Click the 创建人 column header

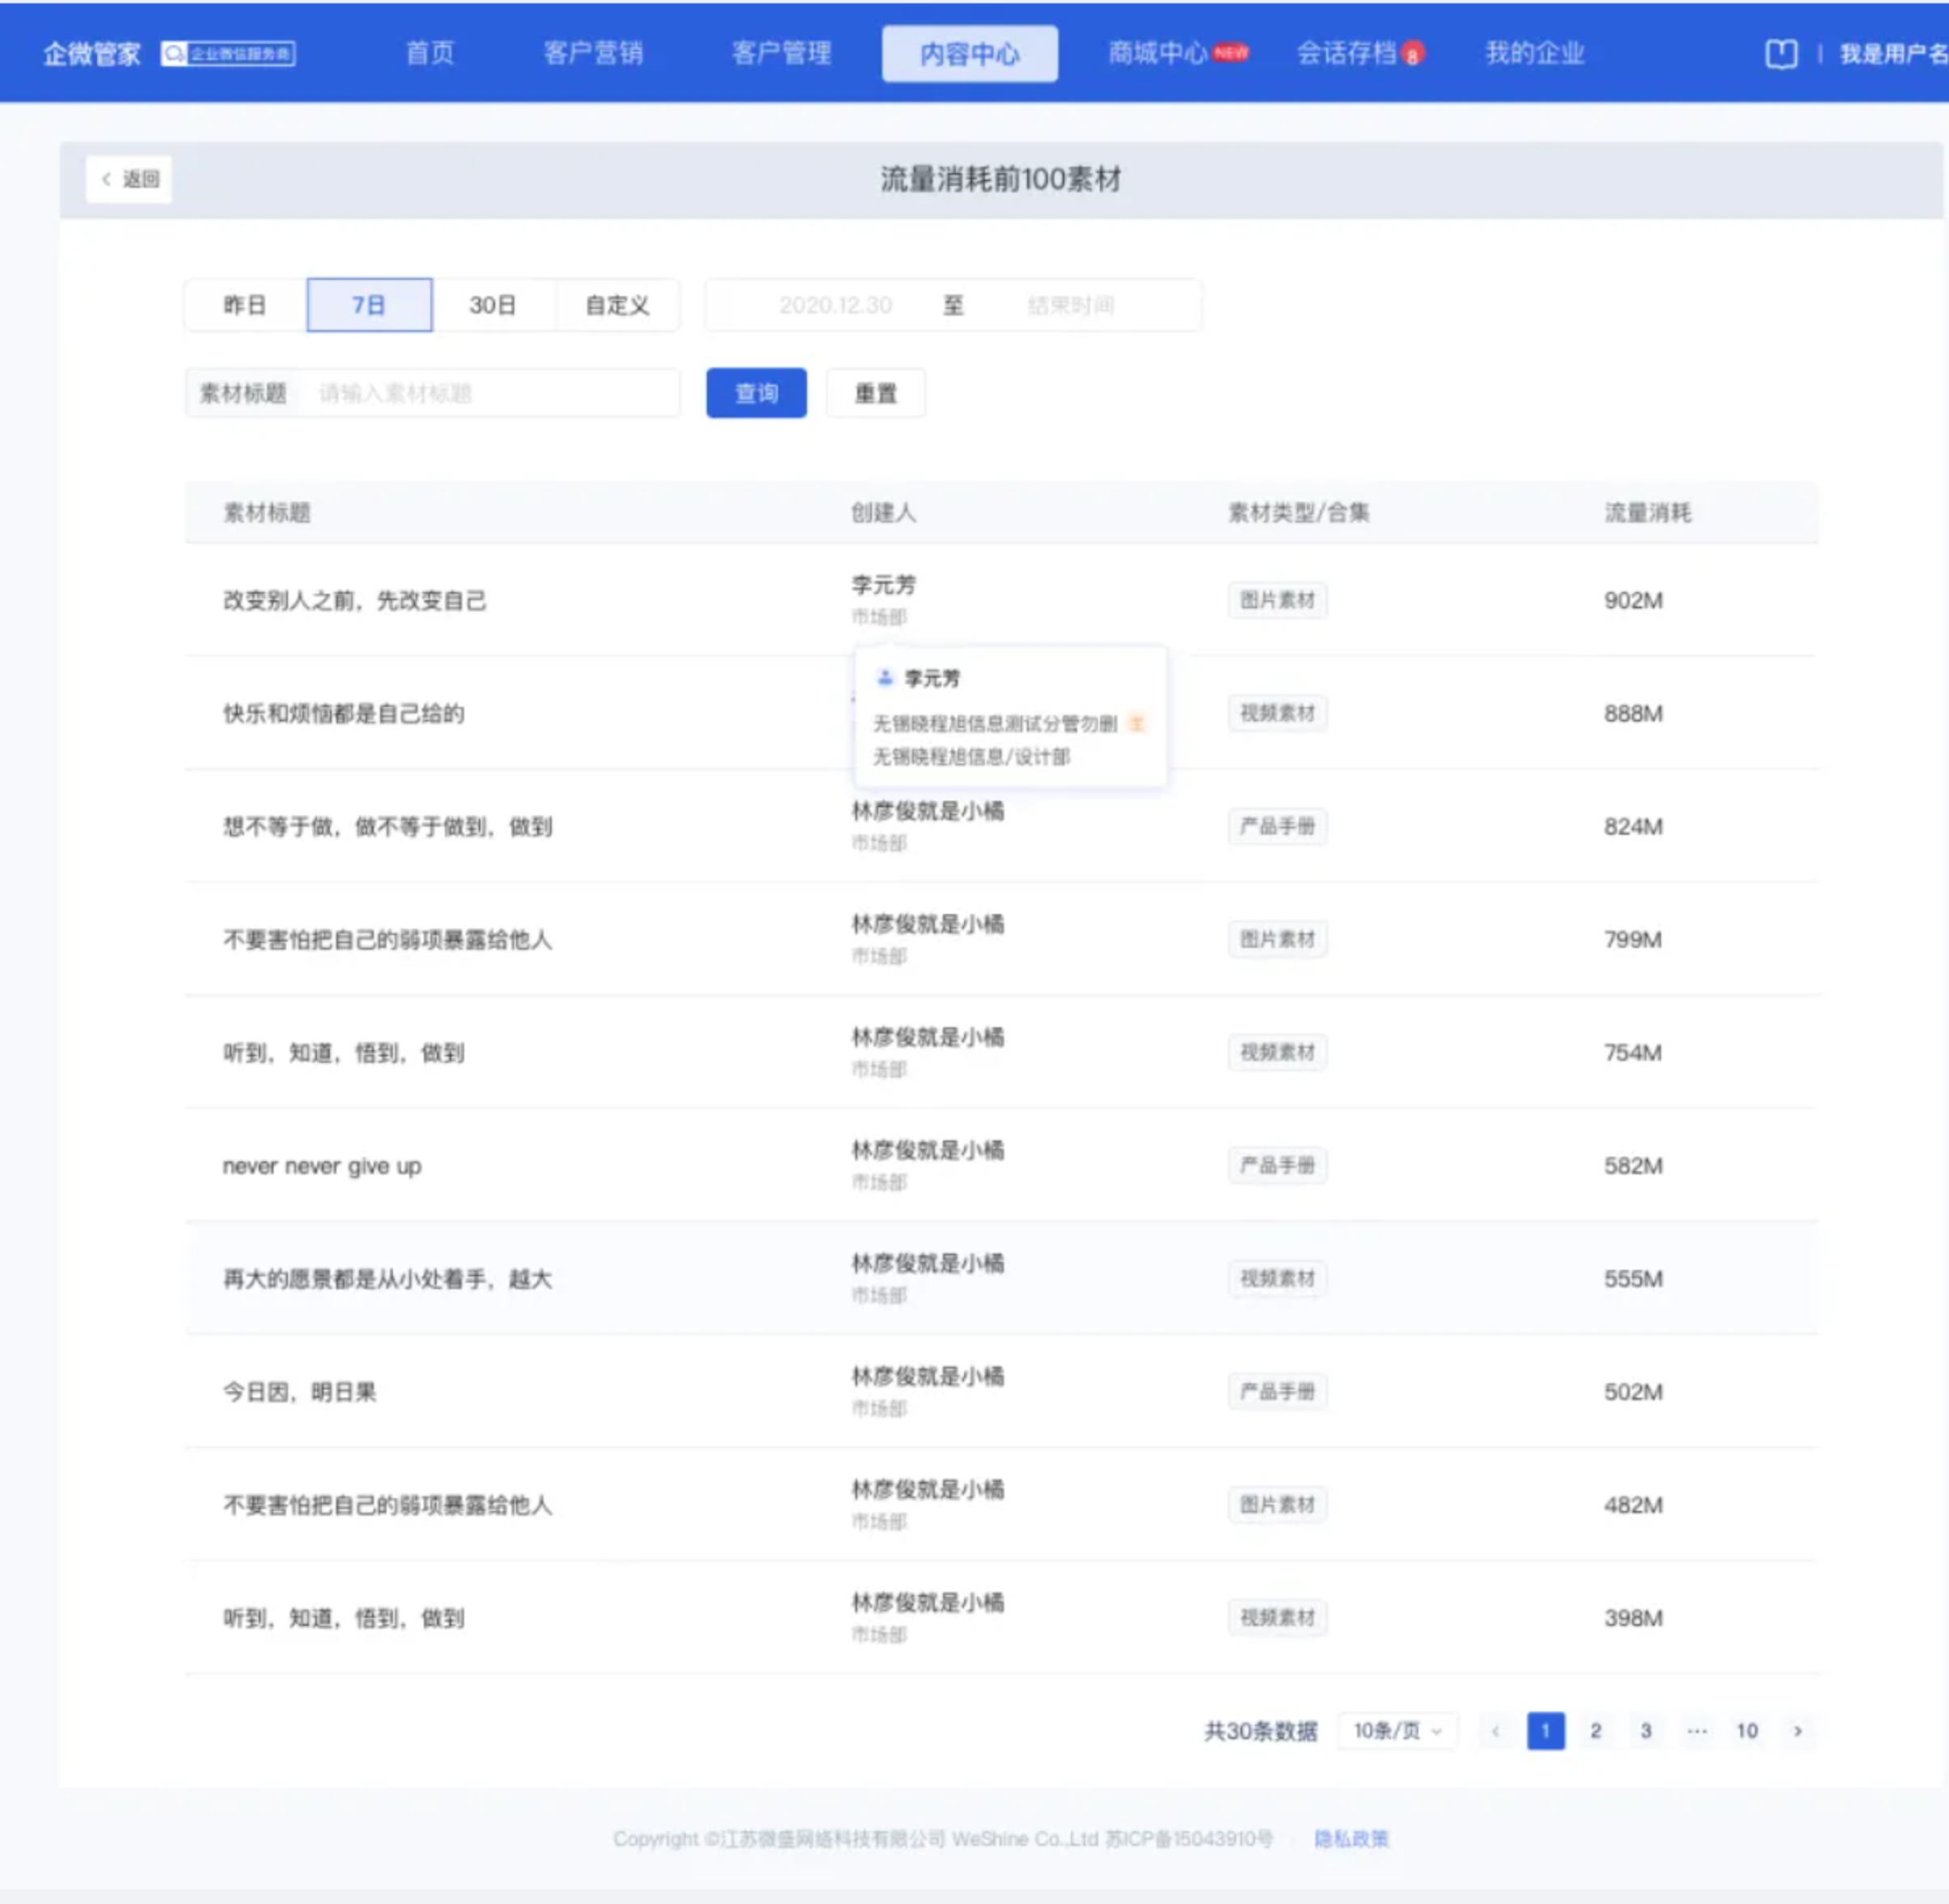point(883,513)
